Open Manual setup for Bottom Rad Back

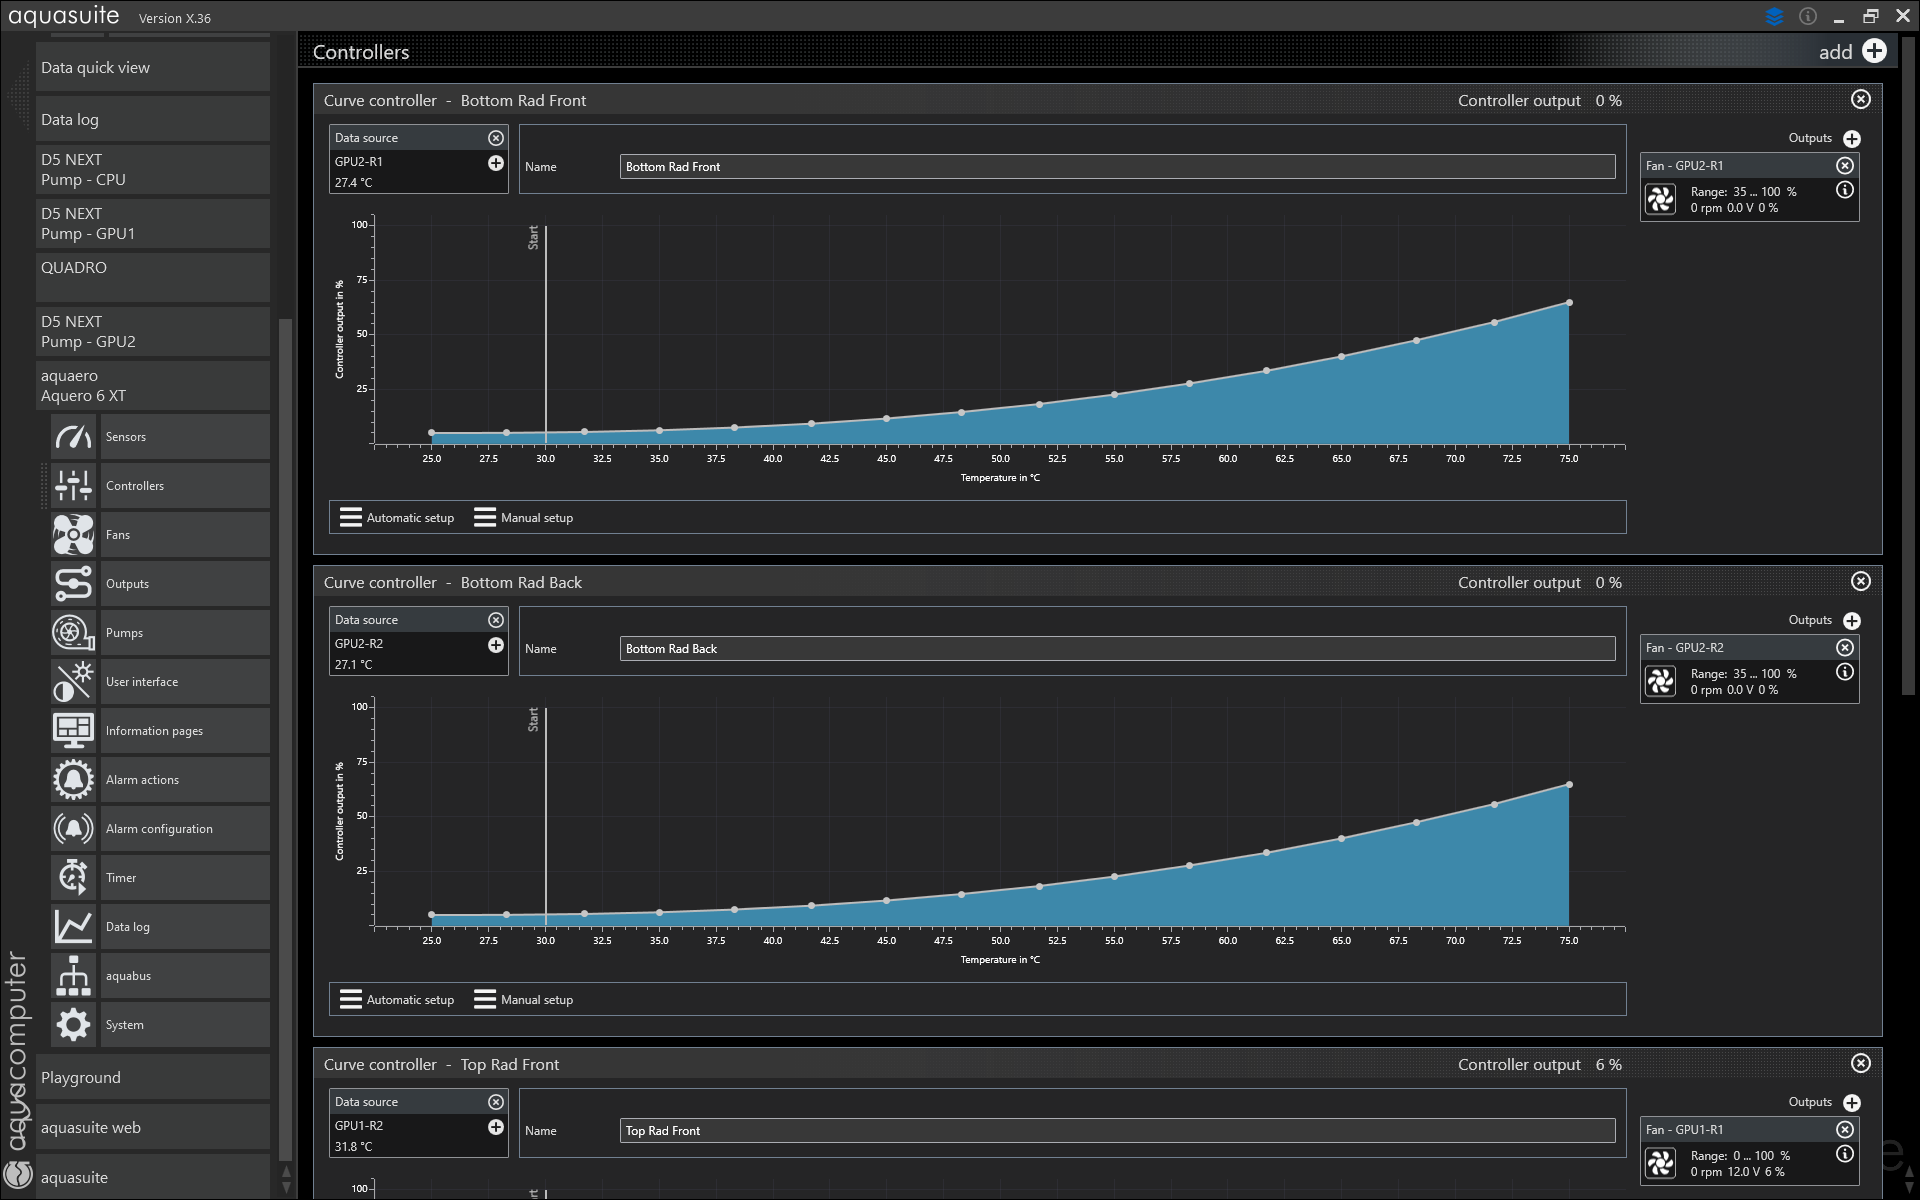point(524,999)
